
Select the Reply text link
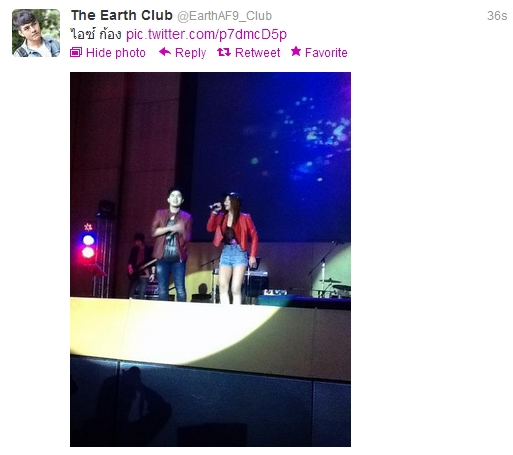coord(190,53)
